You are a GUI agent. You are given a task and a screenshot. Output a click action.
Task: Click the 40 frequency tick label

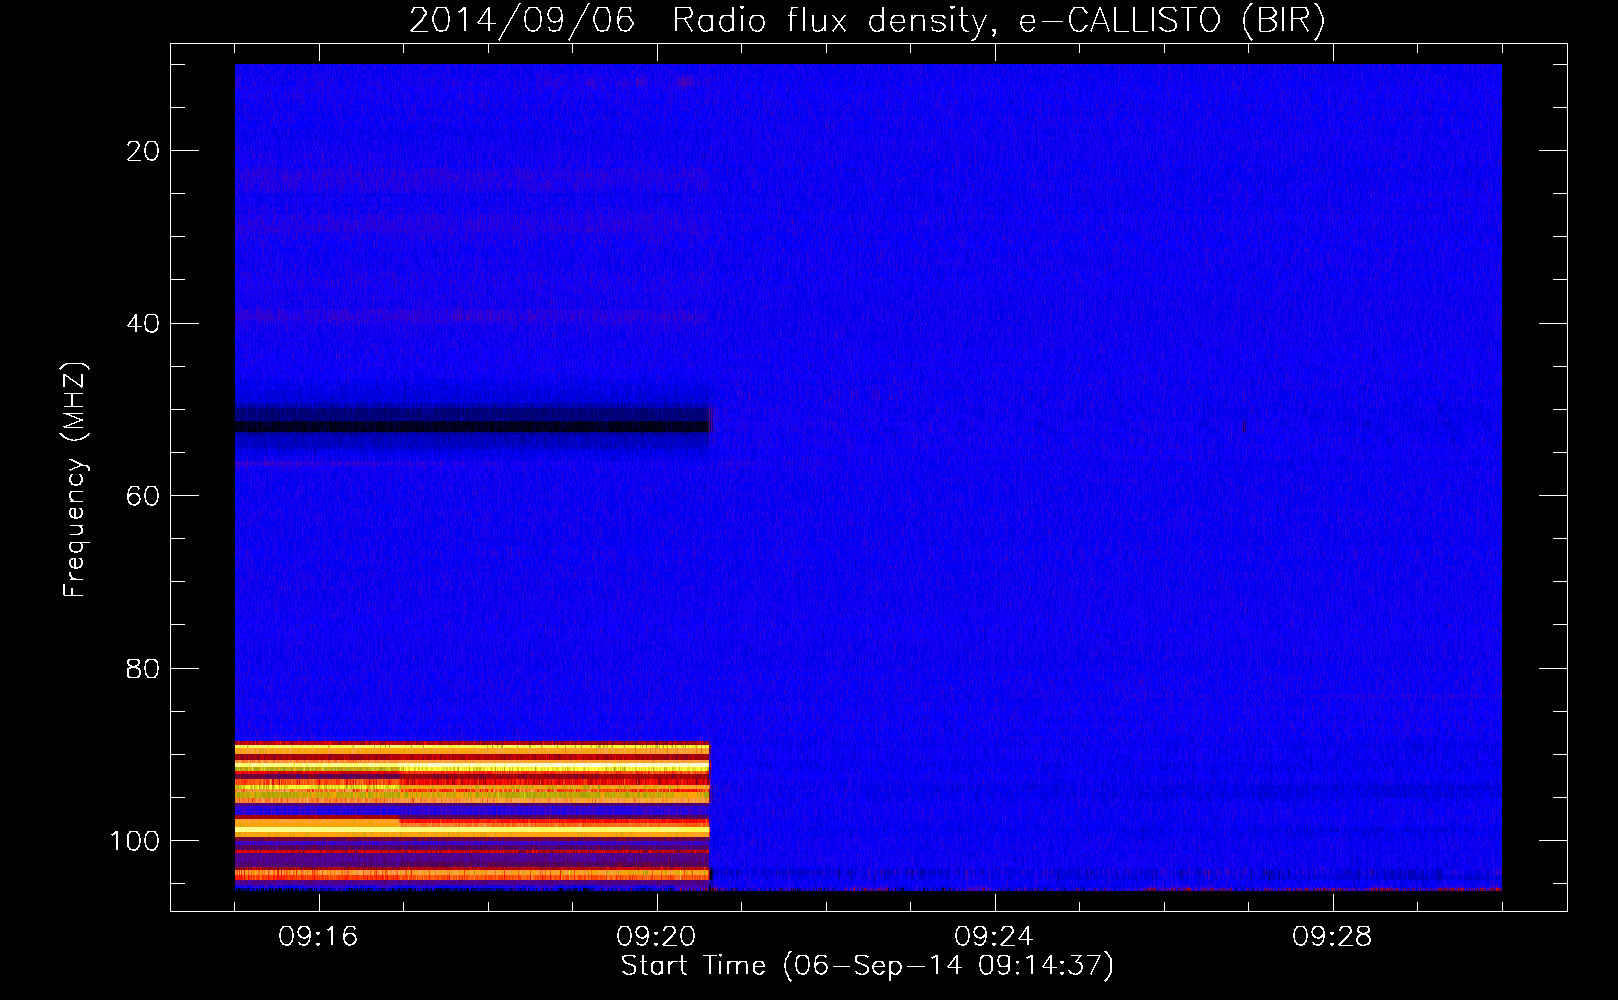click(143, 324)
